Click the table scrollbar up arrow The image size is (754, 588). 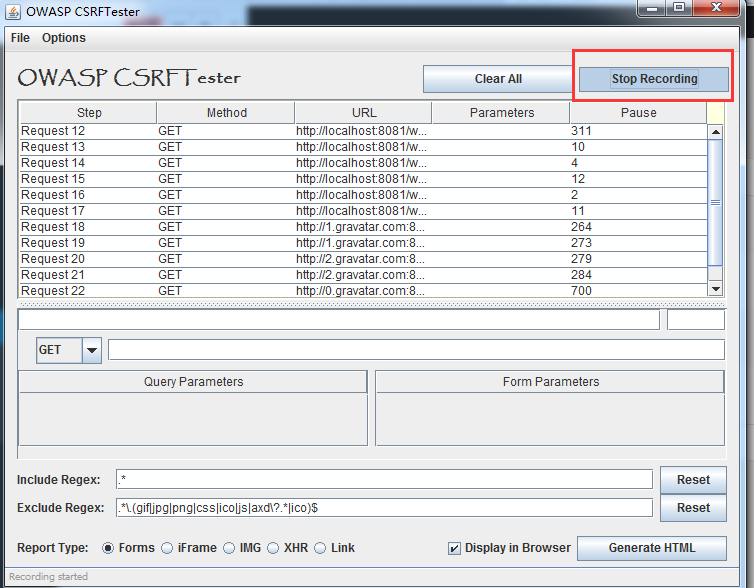coord(716,132)
